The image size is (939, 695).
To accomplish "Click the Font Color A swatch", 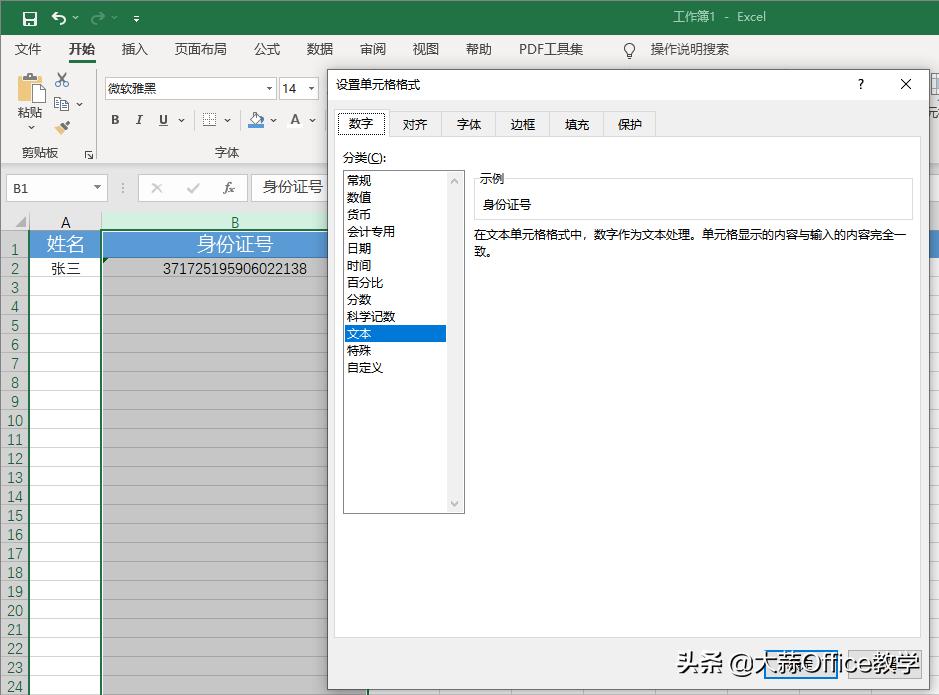I will (x=296, y=119).
